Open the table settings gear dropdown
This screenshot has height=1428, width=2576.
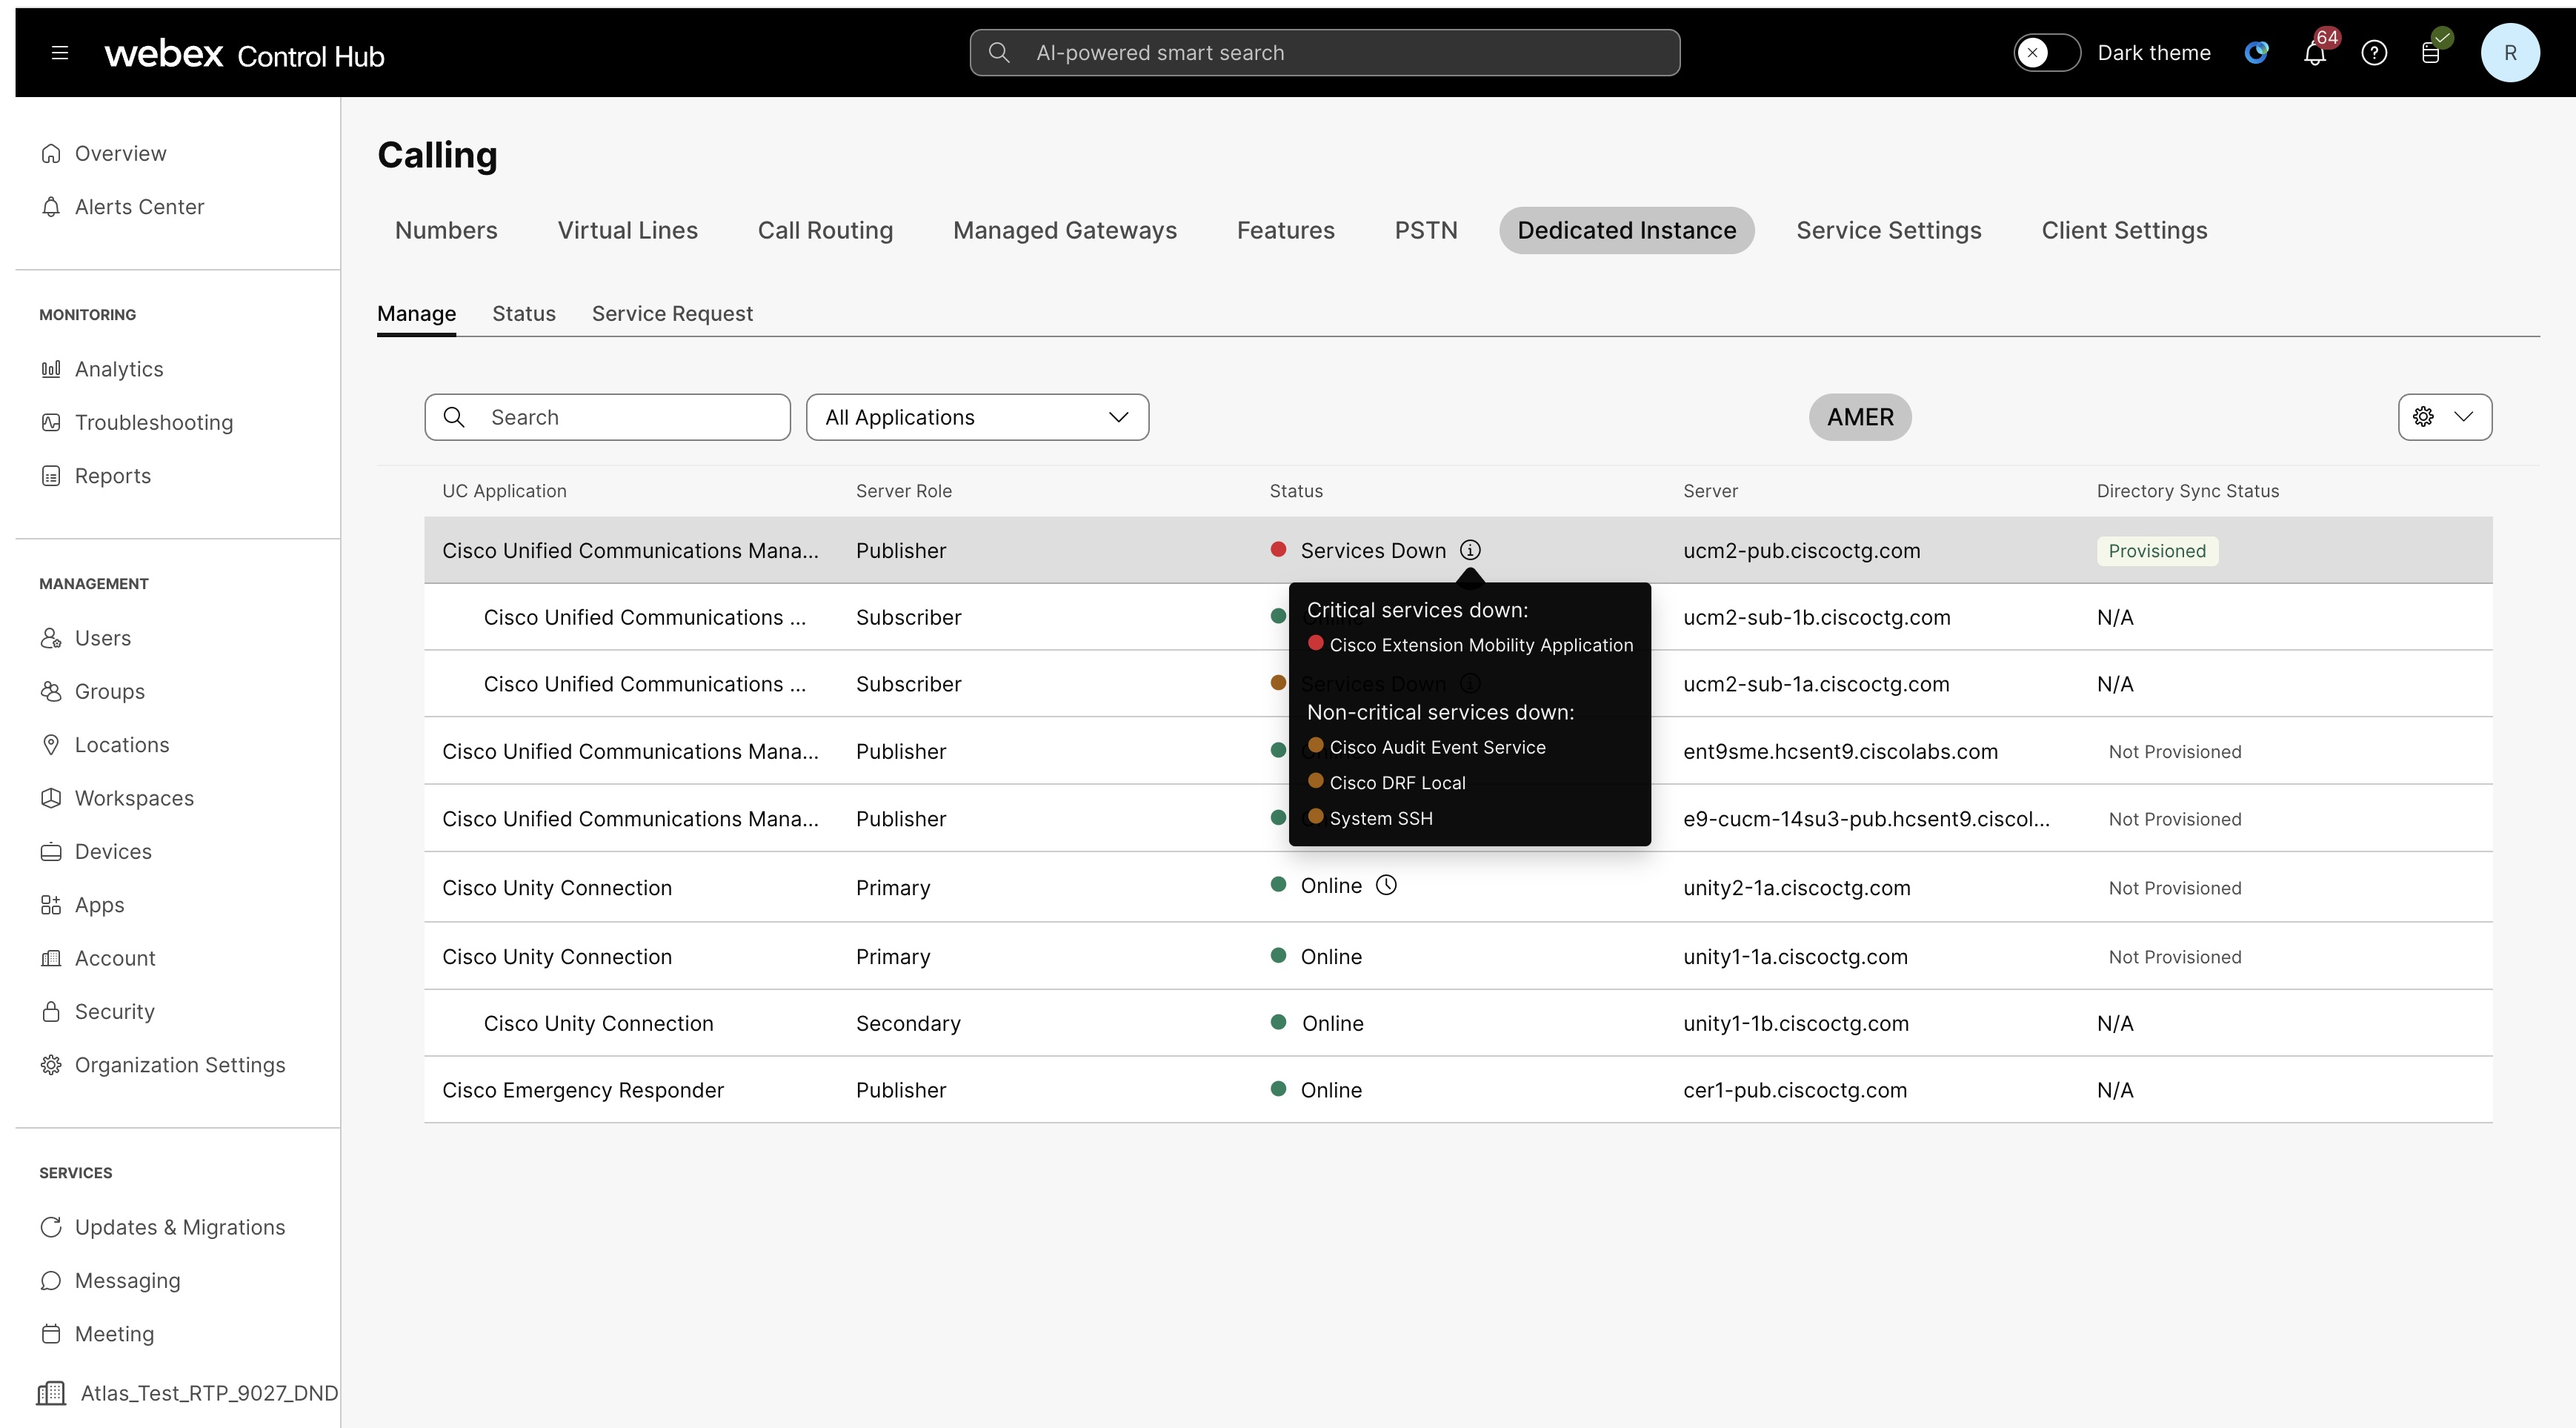click(2444, 417)
